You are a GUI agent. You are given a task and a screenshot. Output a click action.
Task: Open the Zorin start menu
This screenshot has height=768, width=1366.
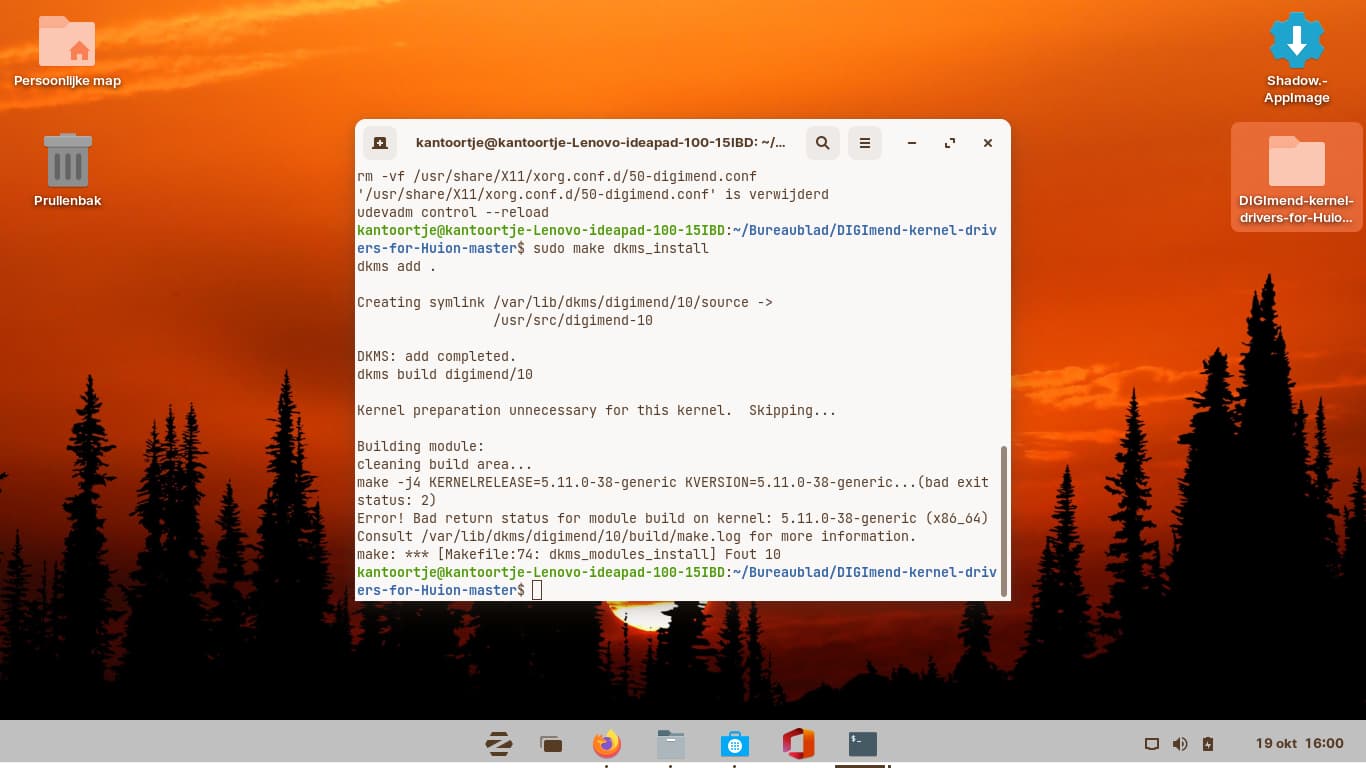499,744
